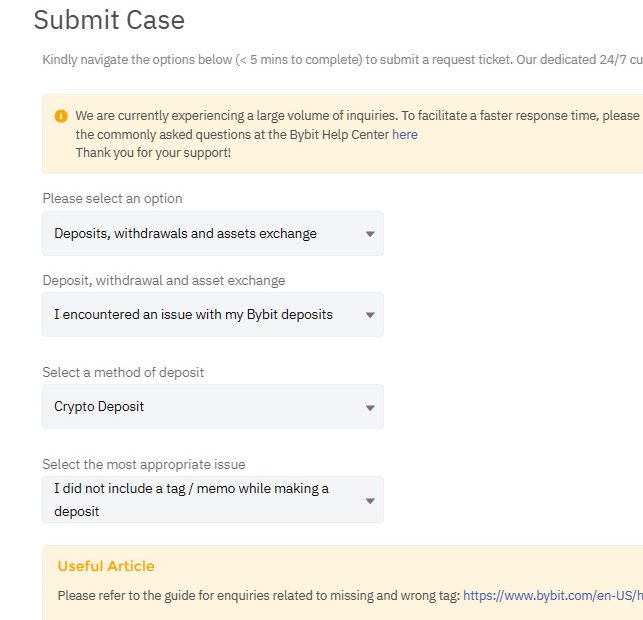Click the 'Please select an option' label
Image resolution: width=643 pixels, height=620 pixels.
click(112, 198)
